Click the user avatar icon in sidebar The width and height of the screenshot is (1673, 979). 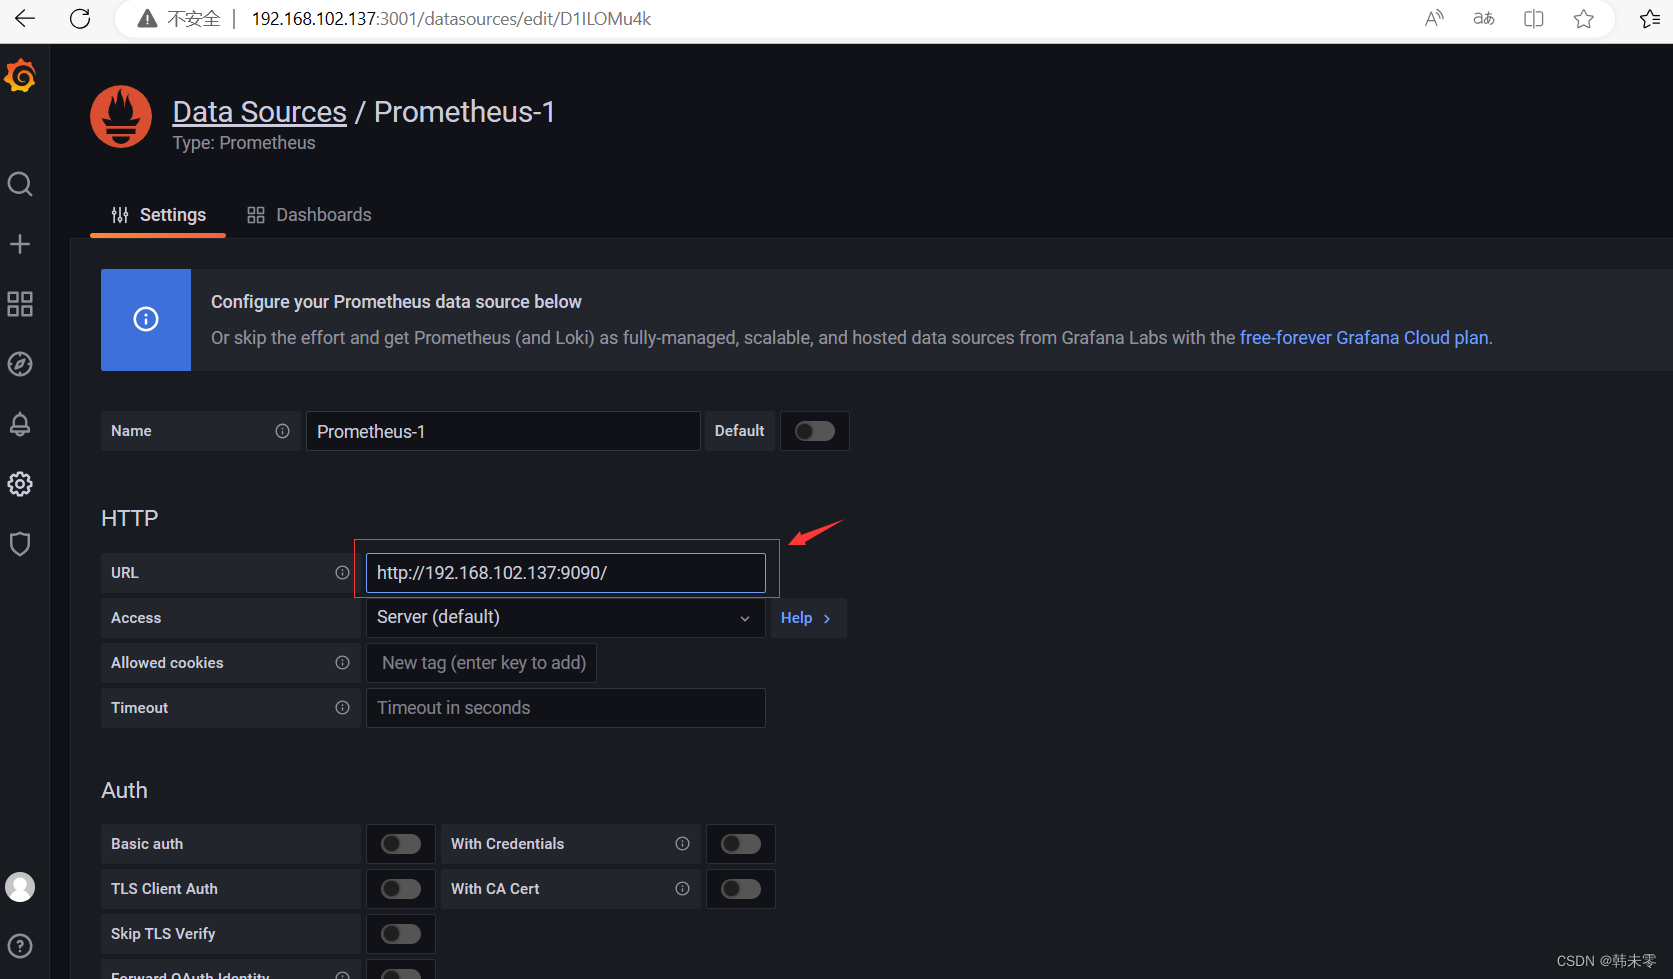[x=20, y=886]
